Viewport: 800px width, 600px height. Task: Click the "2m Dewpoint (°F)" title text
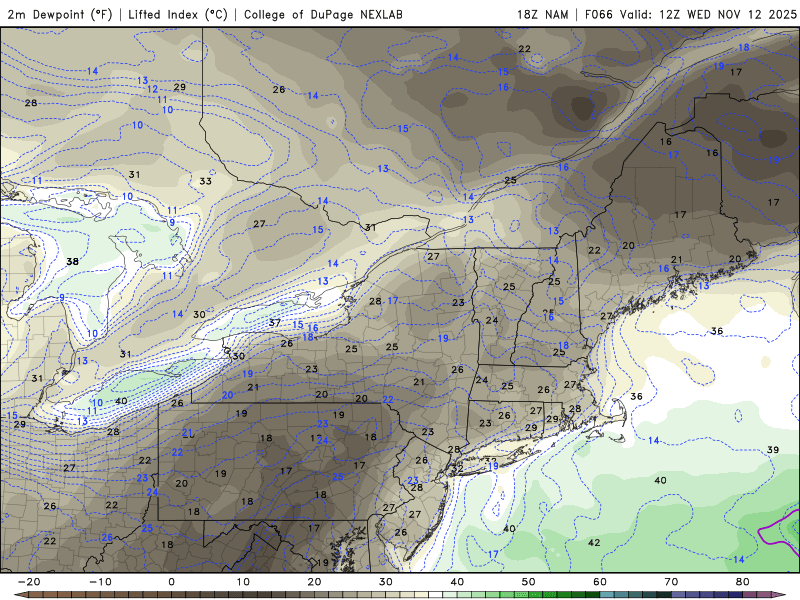59,14
